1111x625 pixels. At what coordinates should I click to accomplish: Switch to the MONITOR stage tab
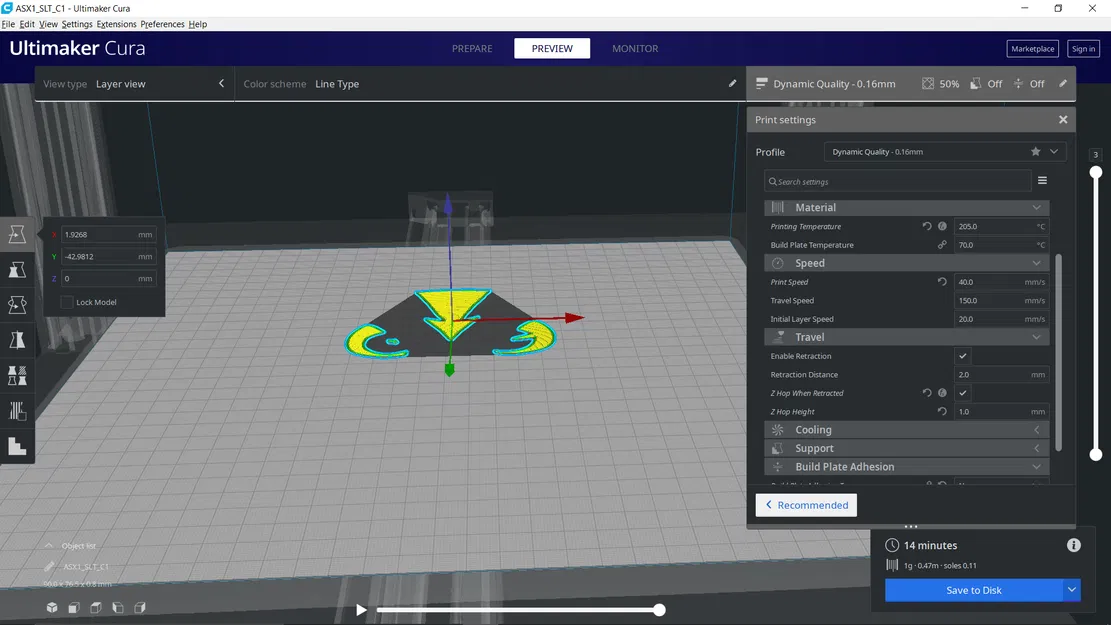tap(635, 48)
